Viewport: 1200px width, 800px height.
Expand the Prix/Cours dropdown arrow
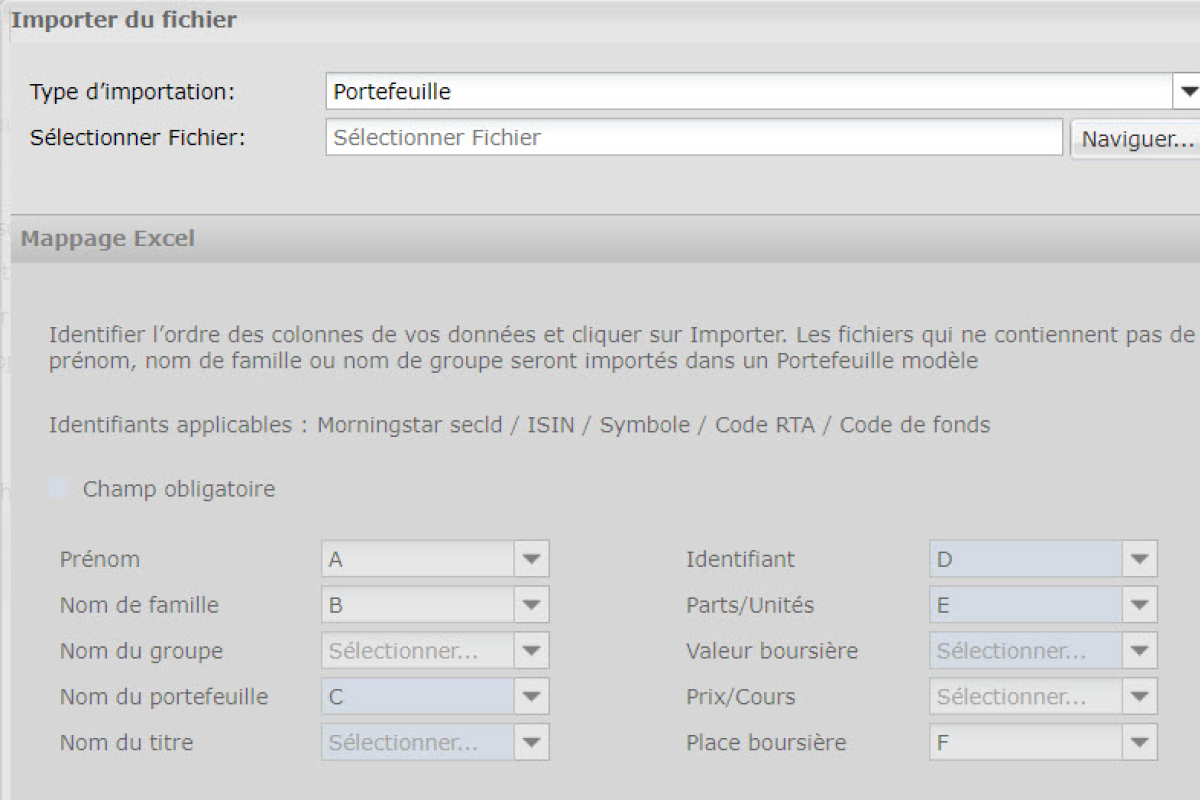1140,697
